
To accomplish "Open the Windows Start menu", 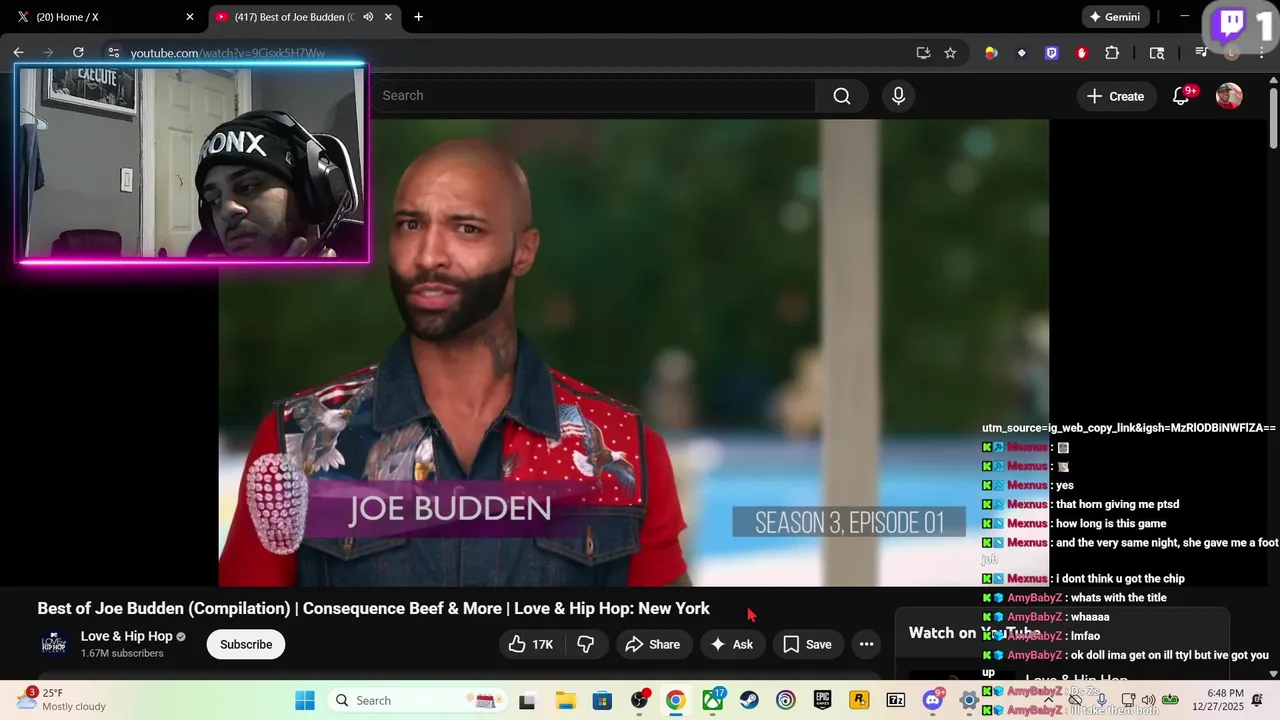I will coord(305,700).
